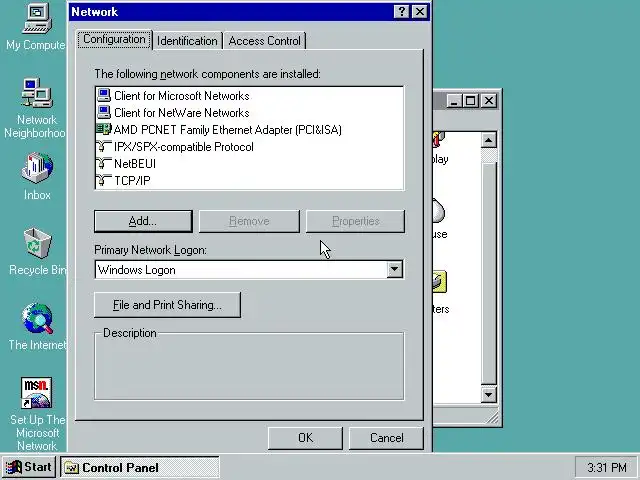The image size is (640, 480).
Task: Click the NetBEUI protocol icon
Action: coord(104,164)
